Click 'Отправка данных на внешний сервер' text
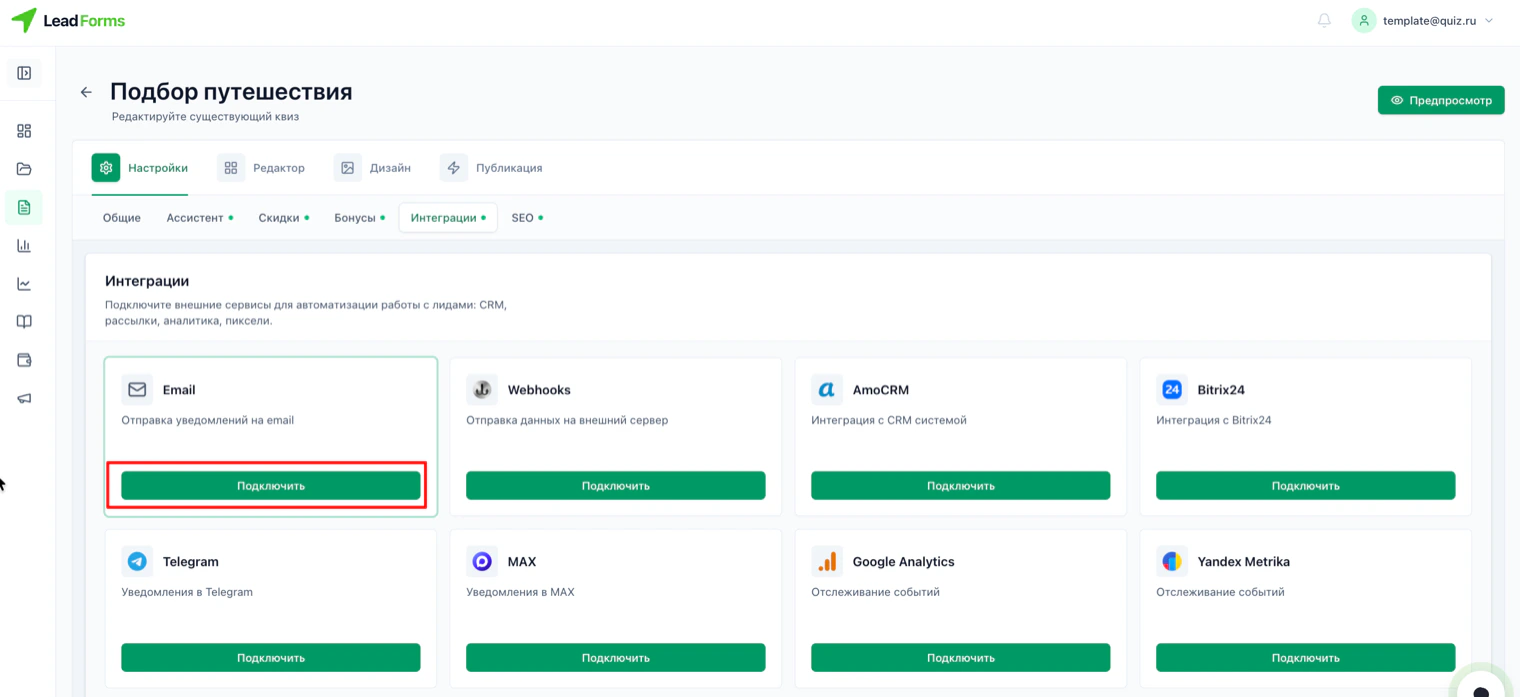Viewport: 1520px width, 697px height. coord(567,420)
